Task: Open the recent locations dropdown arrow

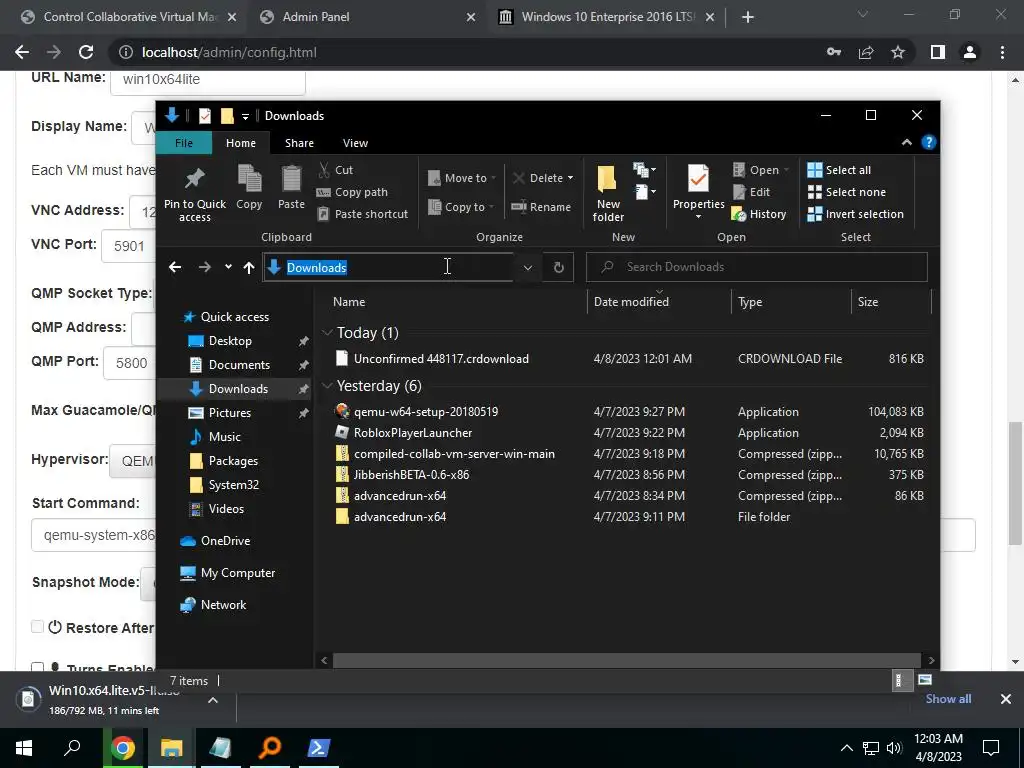Action: (228, 266)
